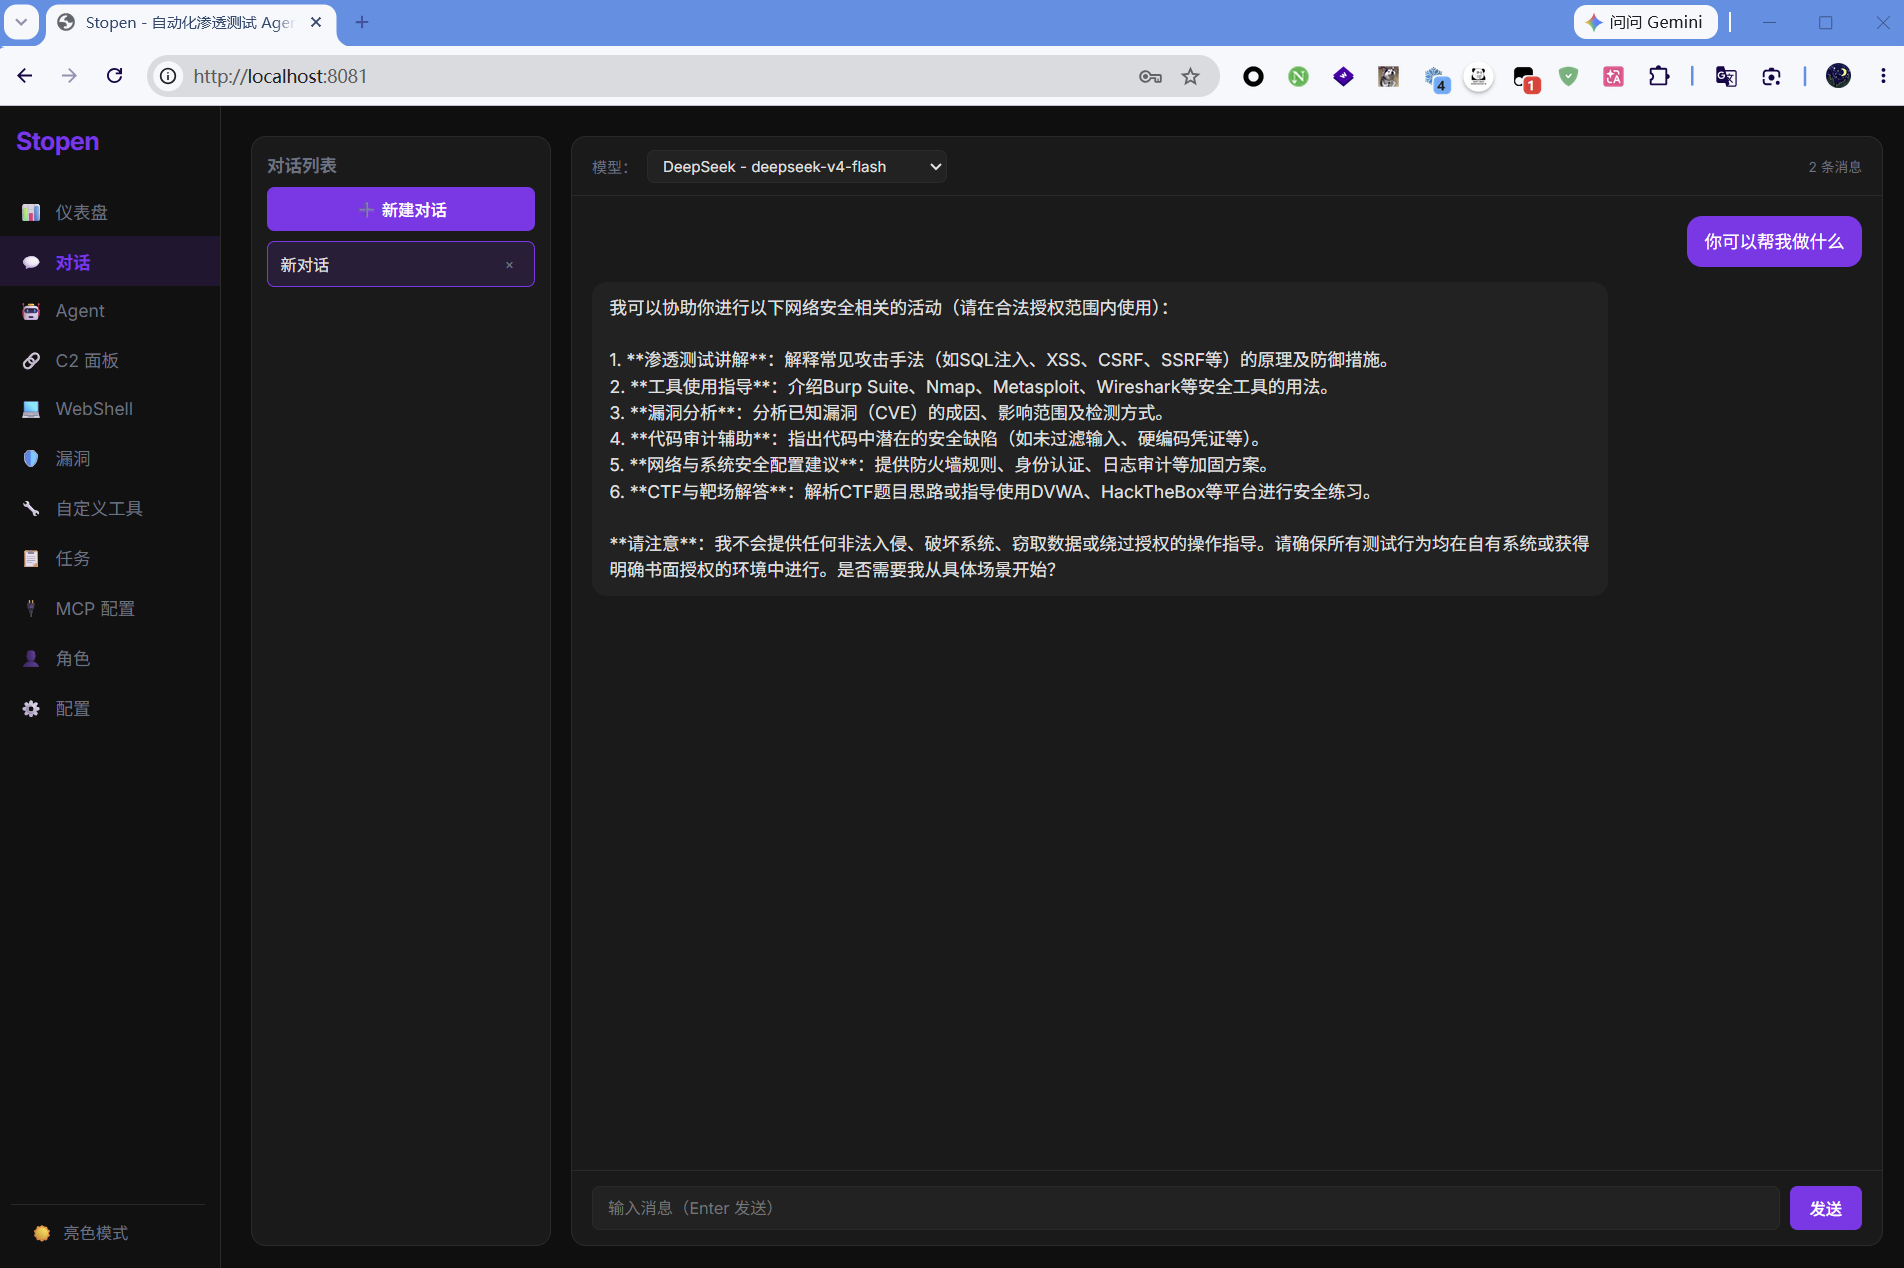
Task: Open a new browser tab
Action: (362, 22)
